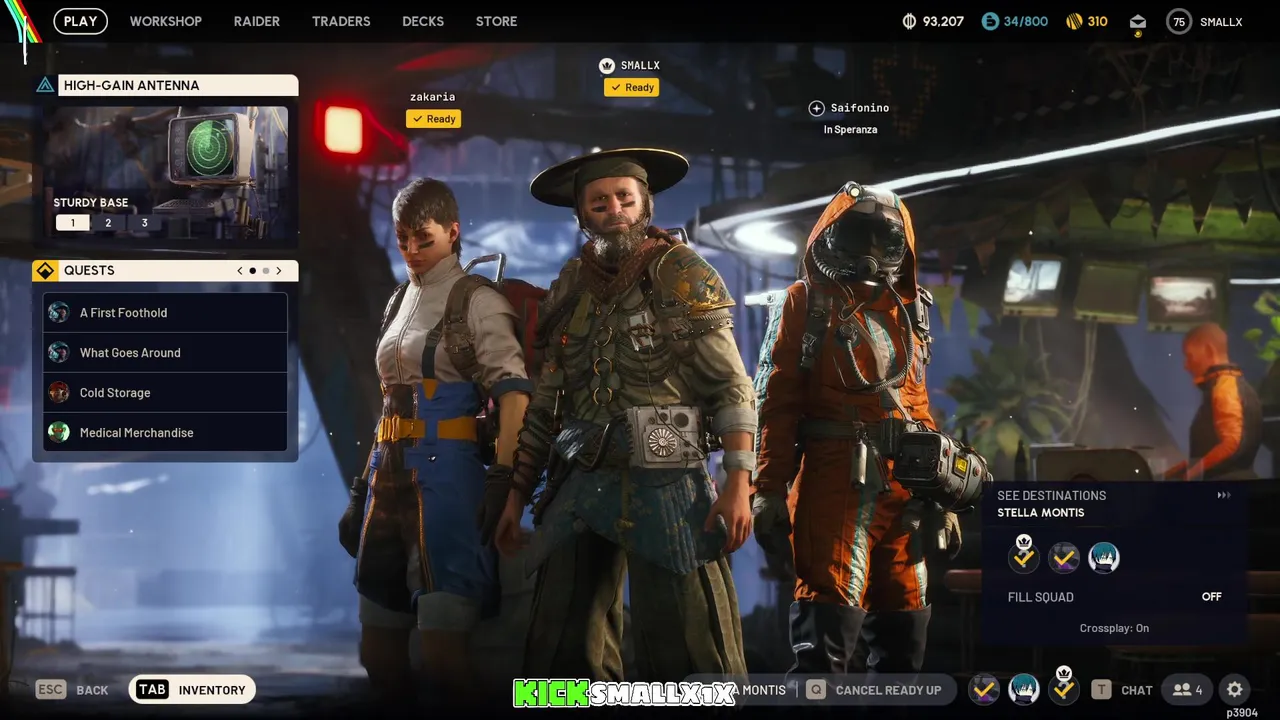
Task: Click the Cold Storage trader portrait
Action: [59, 393]
